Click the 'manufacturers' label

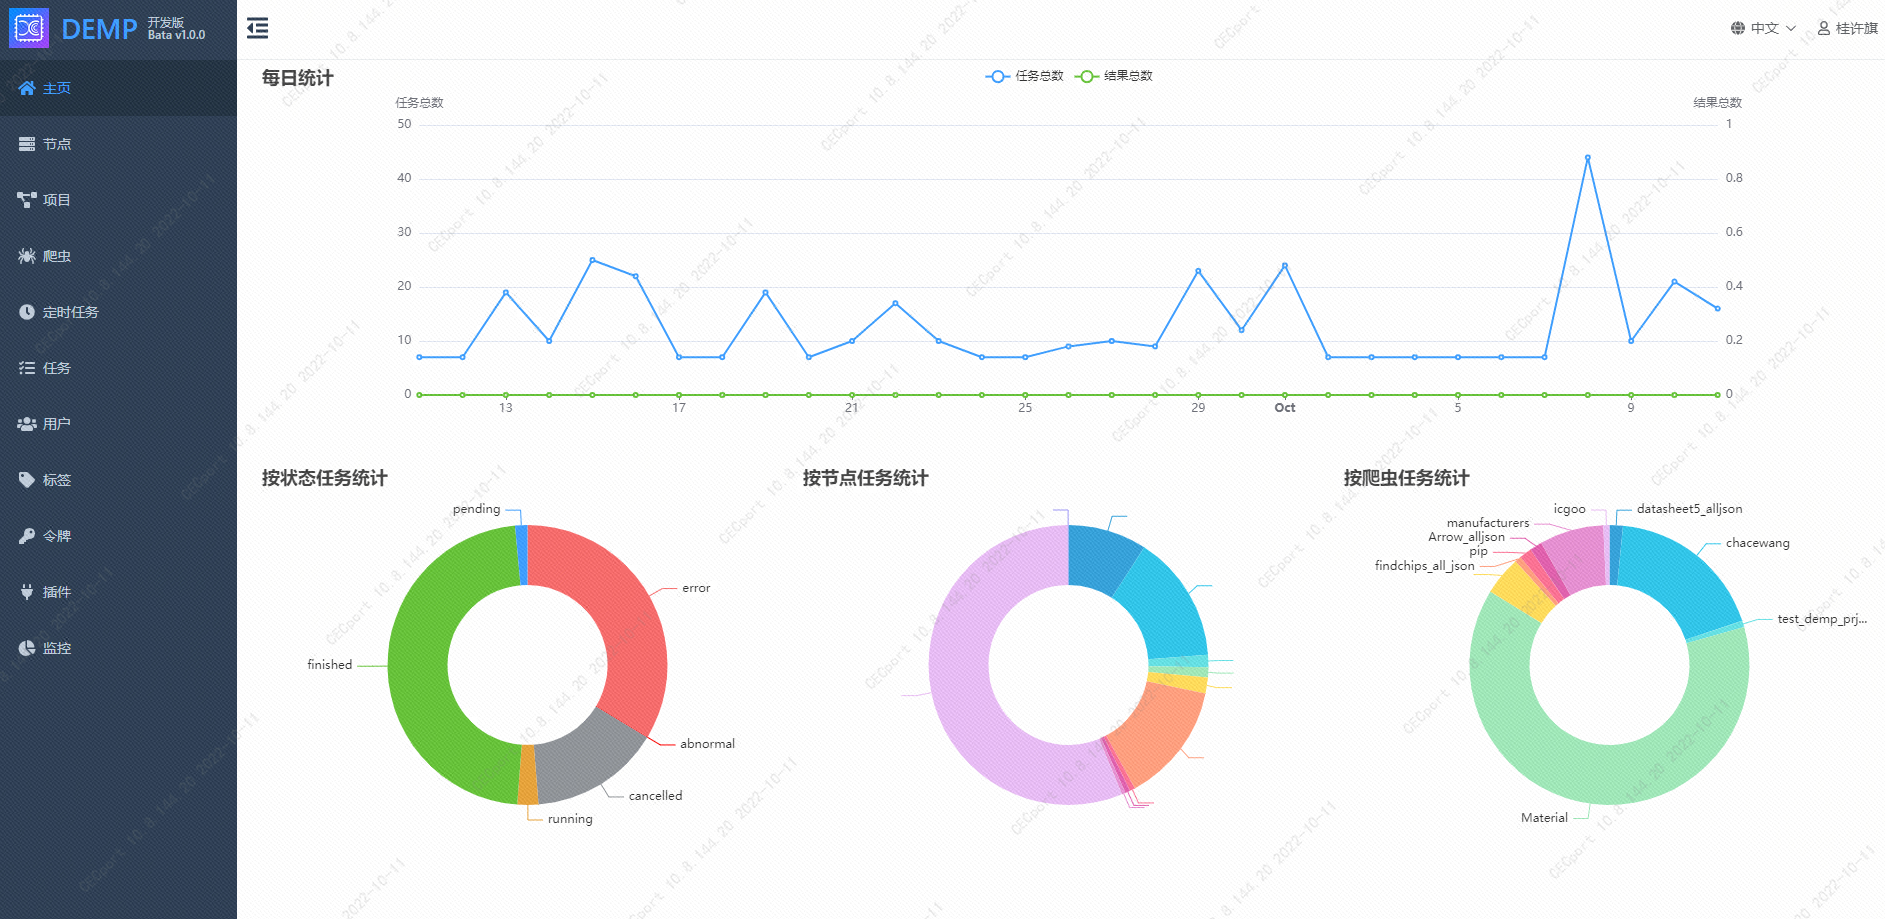point(1488,523)
